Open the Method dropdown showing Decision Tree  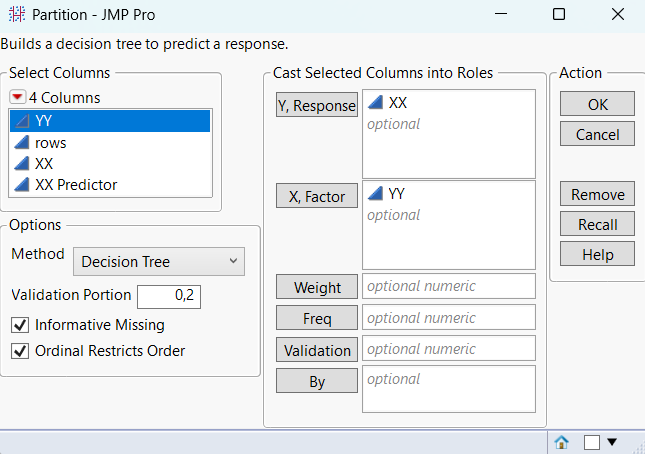[x=159, y=262]
